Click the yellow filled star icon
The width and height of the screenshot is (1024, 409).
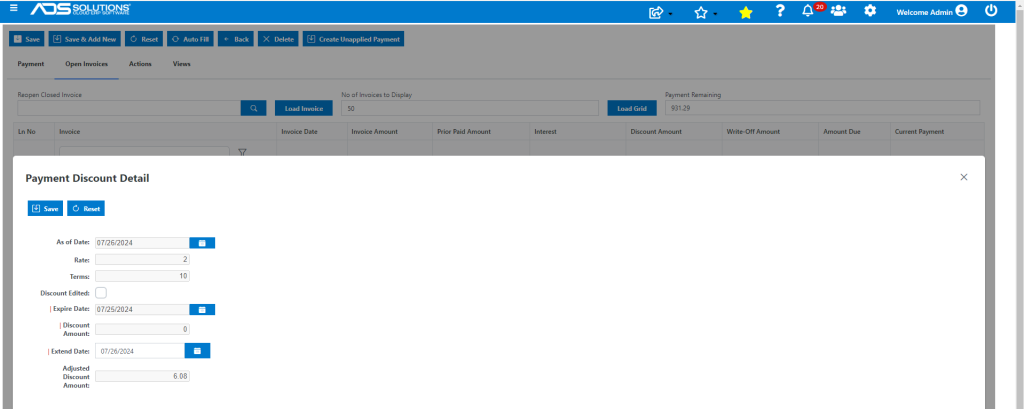746,12
